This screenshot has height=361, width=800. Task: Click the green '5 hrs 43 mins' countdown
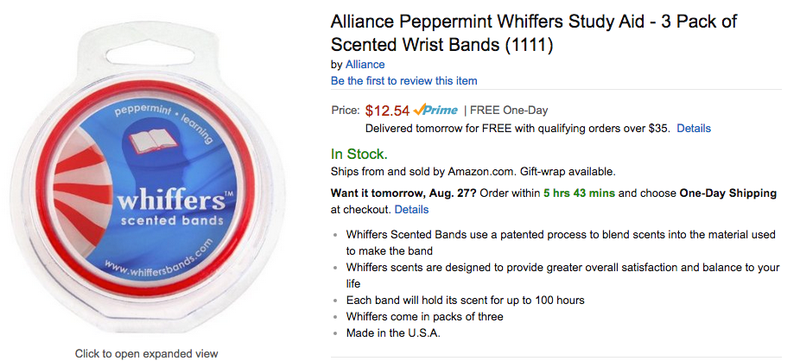point(579,193)
